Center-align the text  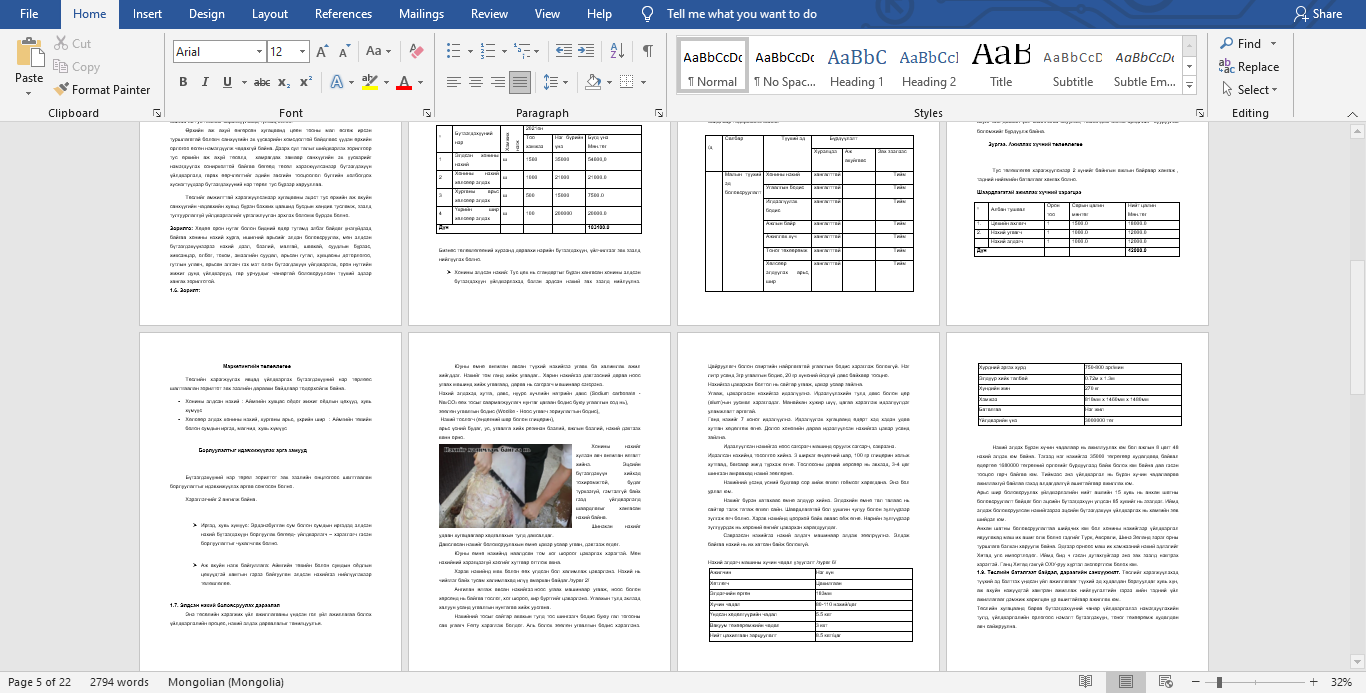tap(476, 82)
